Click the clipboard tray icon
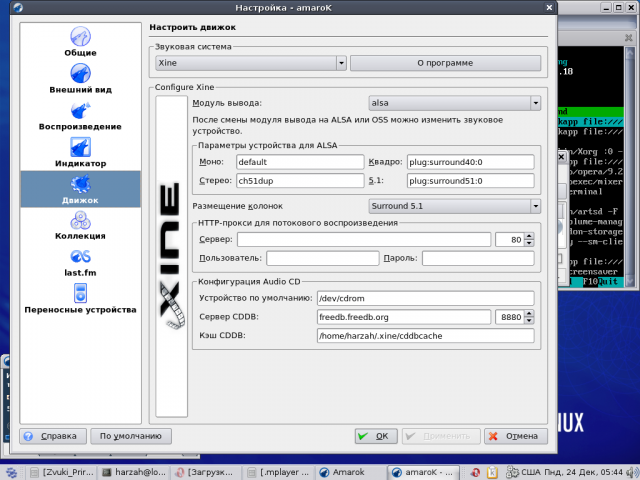 pos(493,472)
